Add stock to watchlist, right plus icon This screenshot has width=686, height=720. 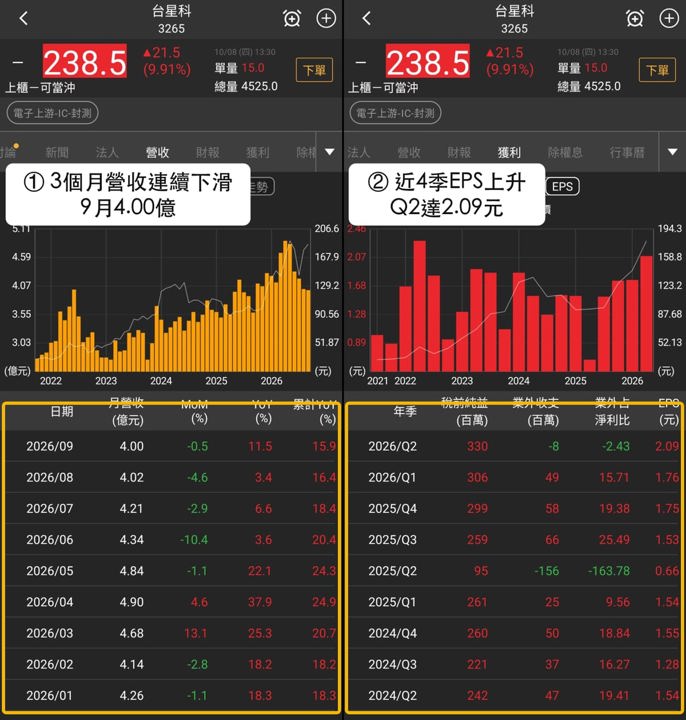[x=669, y=18]
